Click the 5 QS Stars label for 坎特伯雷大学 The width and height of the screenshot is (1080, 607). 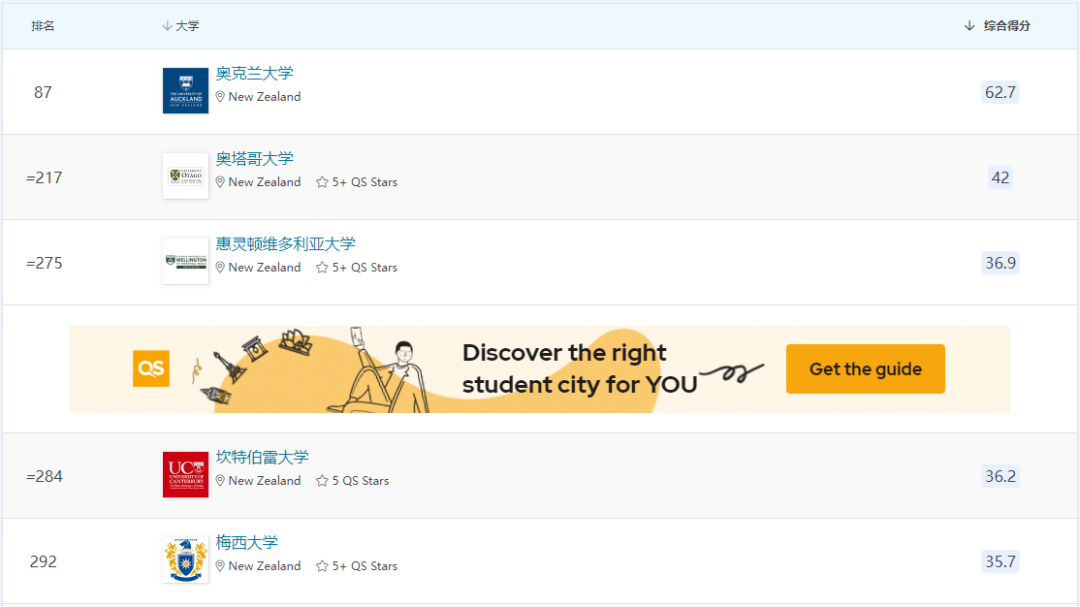(x=360, y=481)
